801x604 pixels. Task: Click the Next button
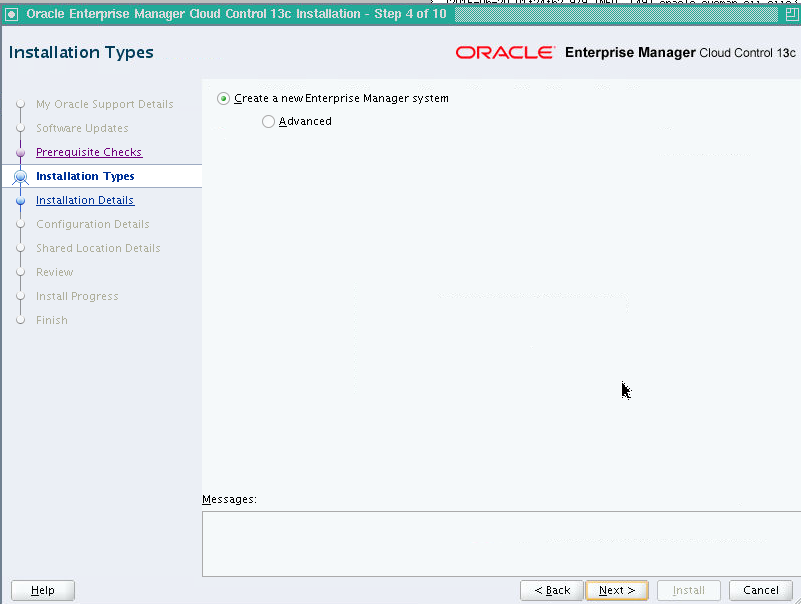point(617,590)
